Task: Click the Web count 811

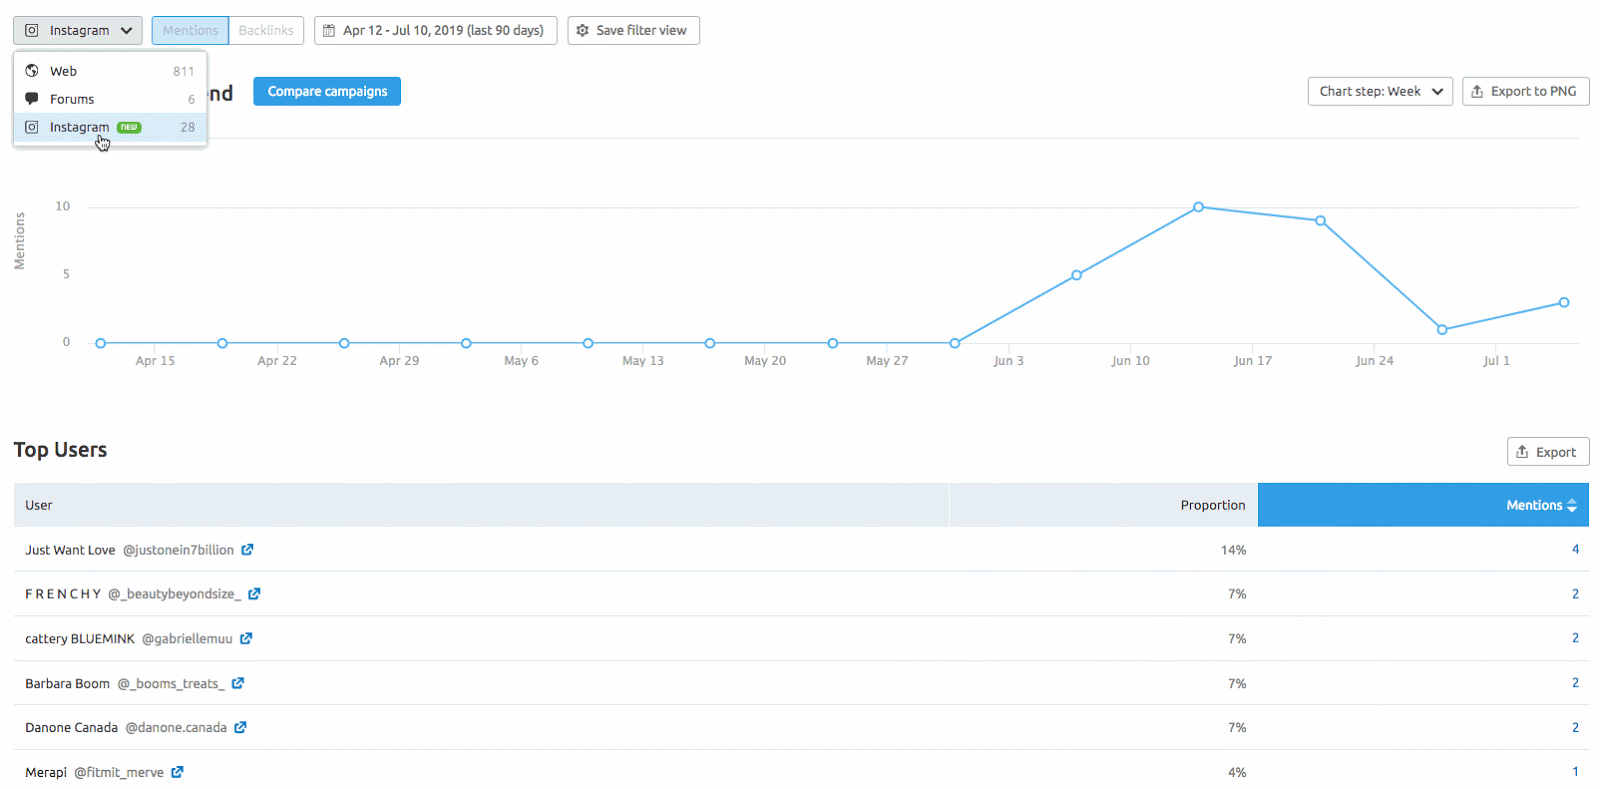Action: pos(183,71)
